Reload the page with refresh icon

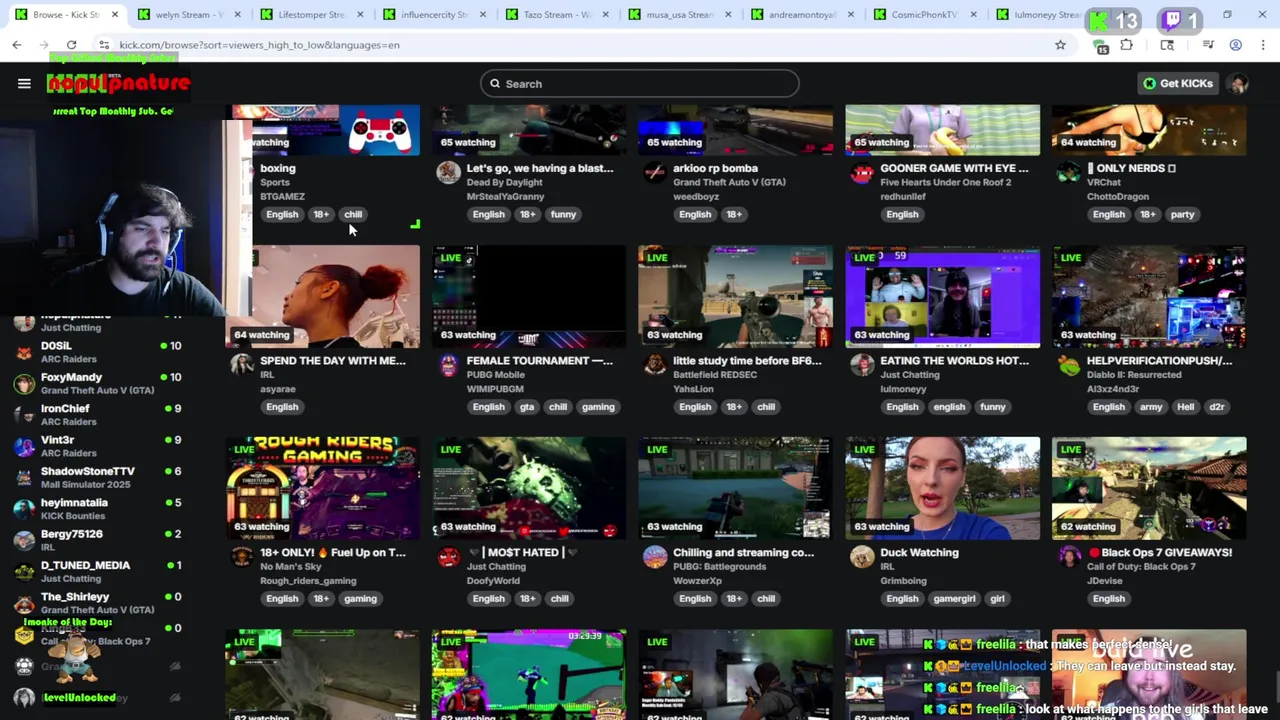[x=71, y=45]
